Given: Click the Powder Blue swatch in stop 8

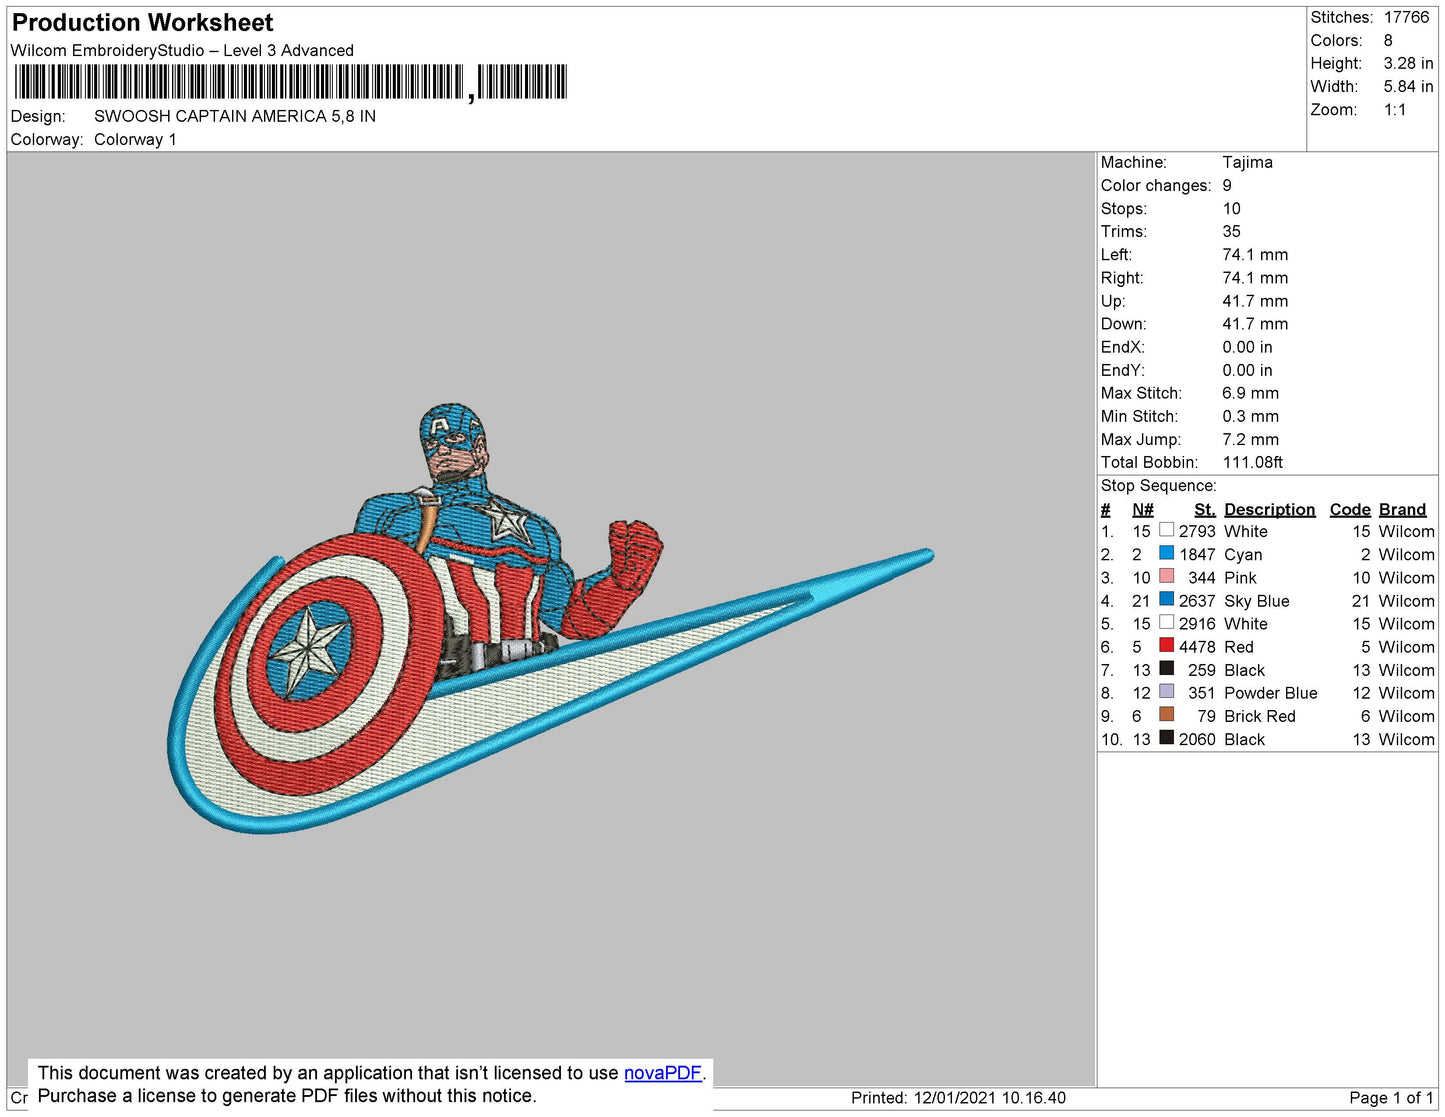Looking at the screenshot, I should tap(1166, 691).
